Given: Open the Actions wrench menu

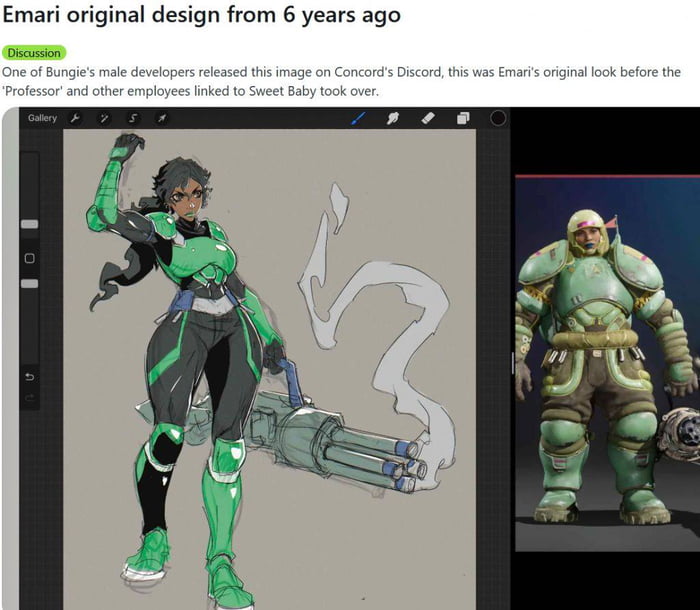Looking at the screenshot, I should click(x=76, y=118).
